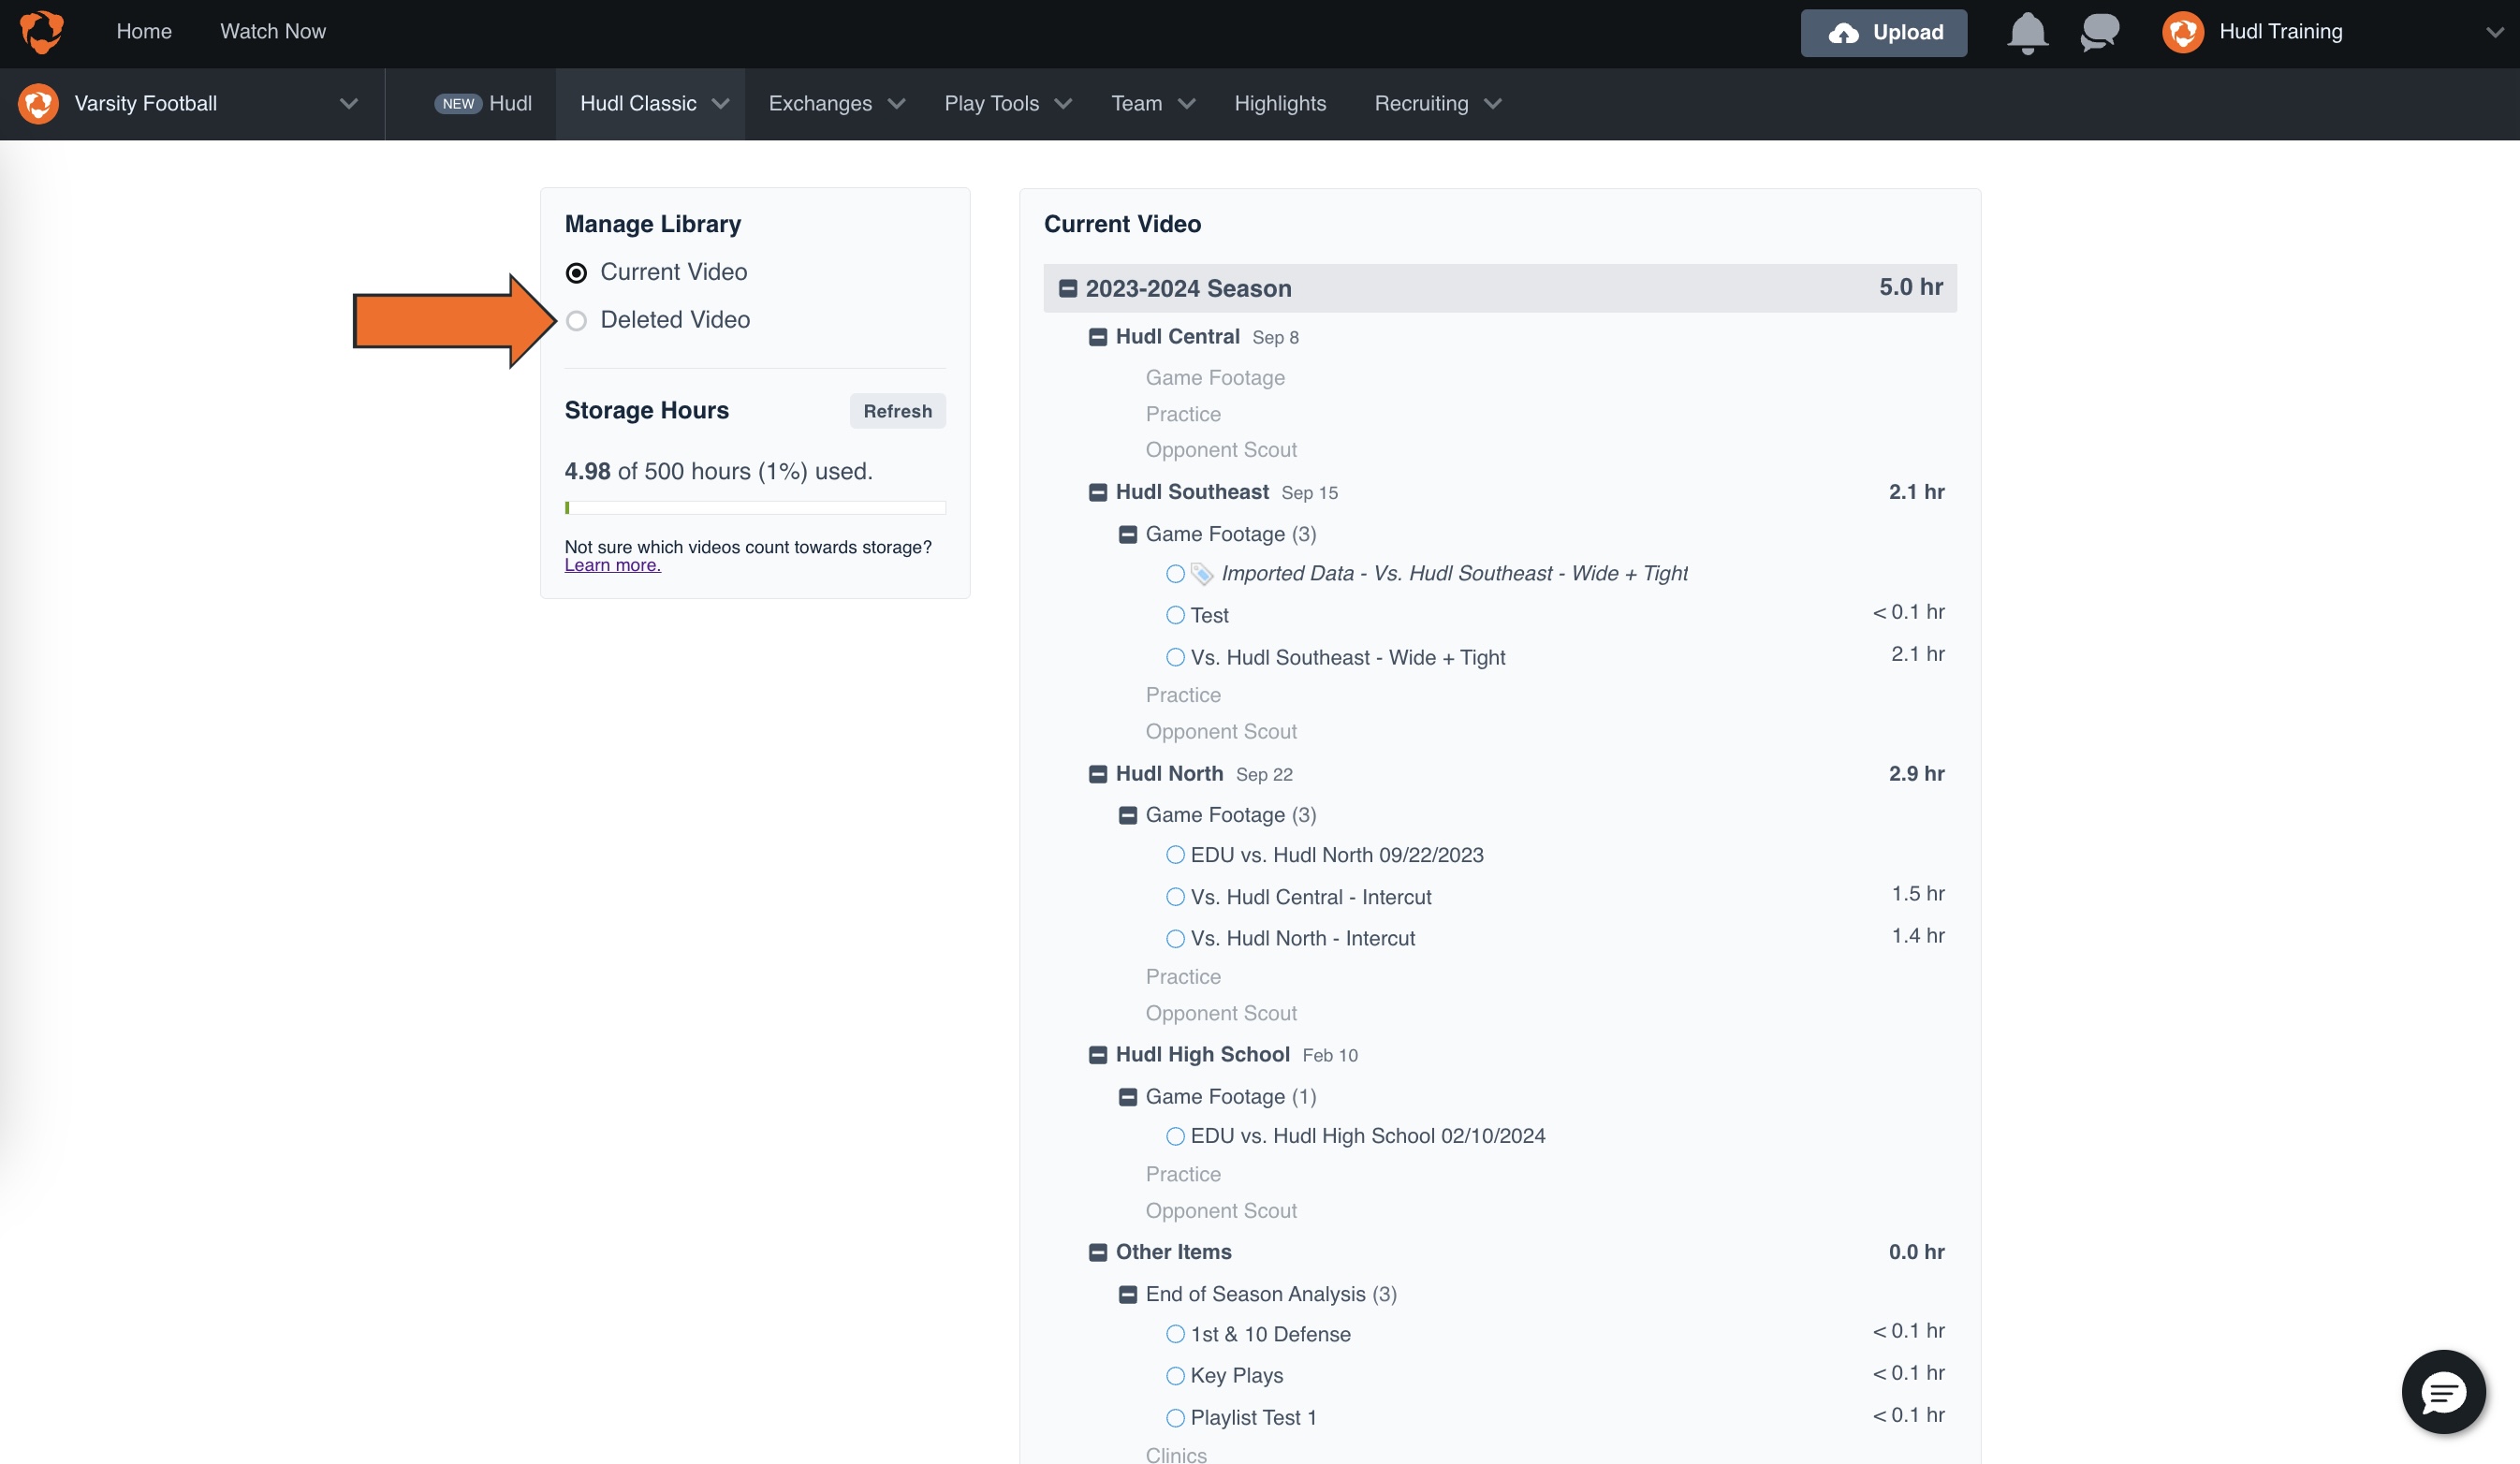This screenshot has width=2520, height=1464.
Task: Select the Test video circle
Action: pyautogui.click(x=1175, y=616)
